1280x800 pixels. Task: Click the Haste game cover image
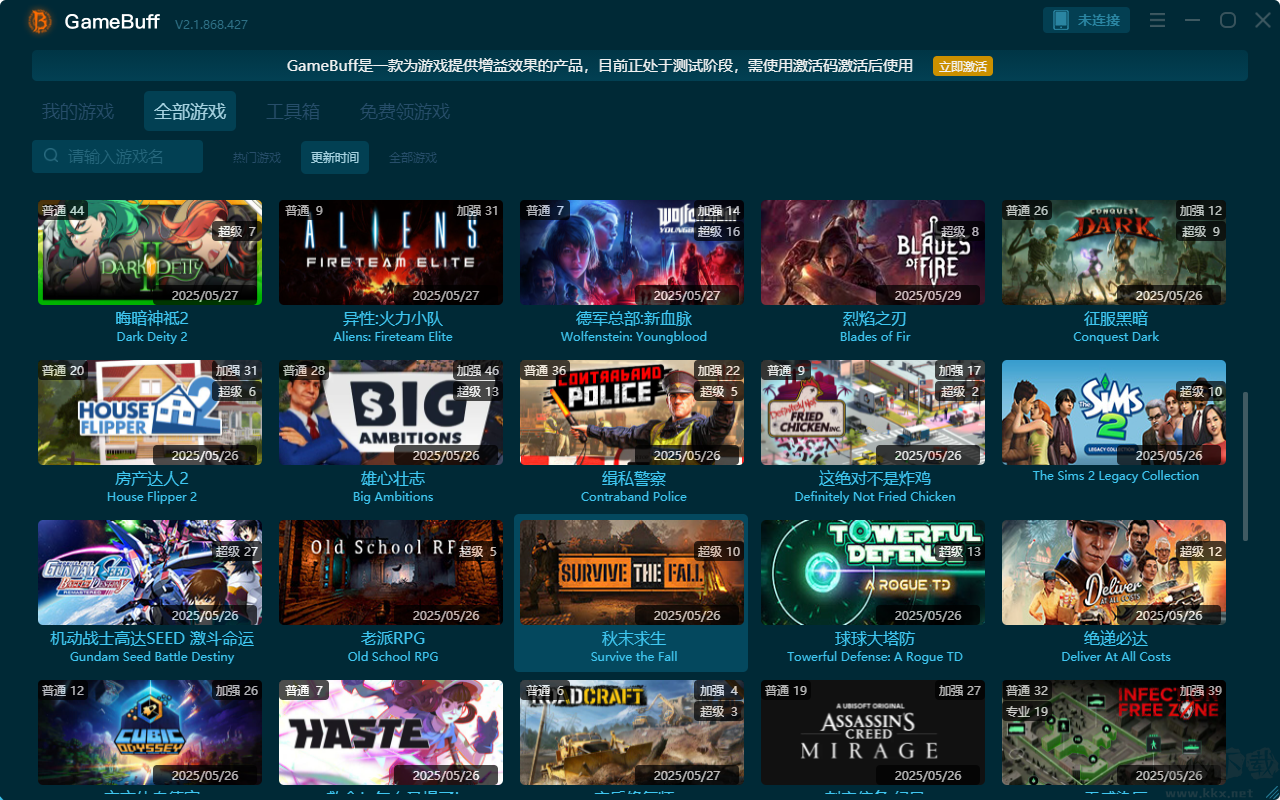click(x=391, y=732)
